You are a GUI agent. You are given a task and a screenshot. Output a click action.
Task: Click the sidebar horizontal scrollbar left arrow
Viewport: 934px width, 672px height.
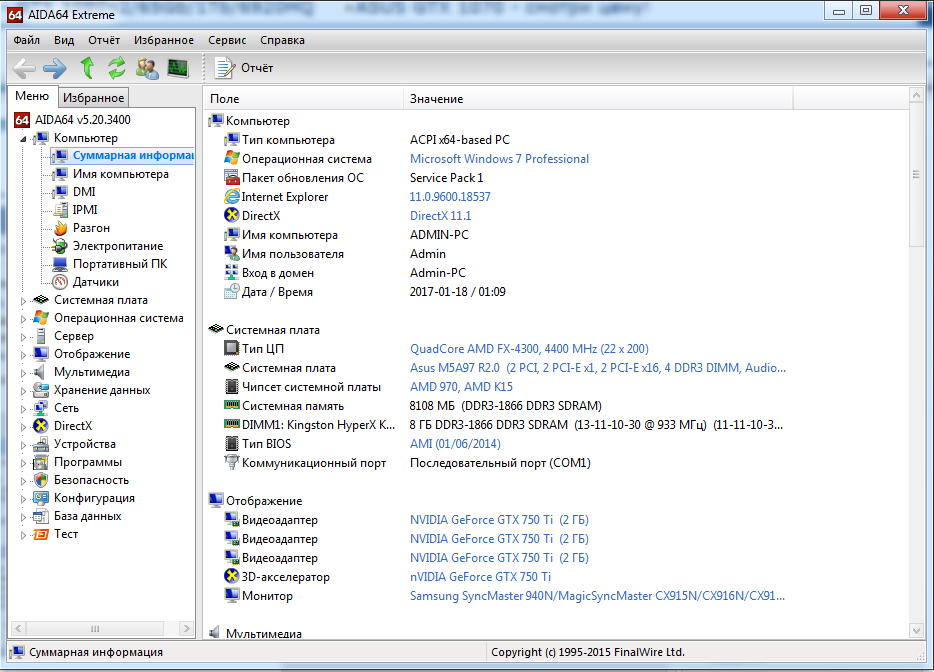[x=18, y=629]
